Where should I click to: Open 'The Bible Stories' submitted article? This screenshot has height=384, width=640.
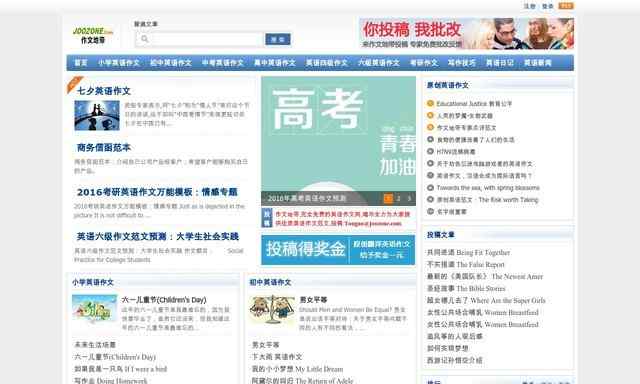[466, 289]
